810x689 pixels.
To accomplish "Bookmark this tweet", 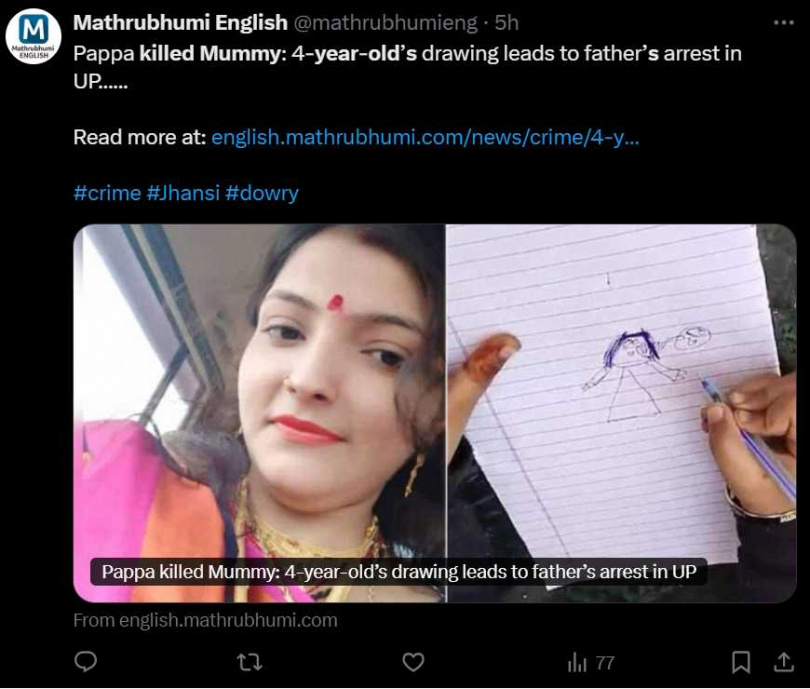I will pos(741,662).
